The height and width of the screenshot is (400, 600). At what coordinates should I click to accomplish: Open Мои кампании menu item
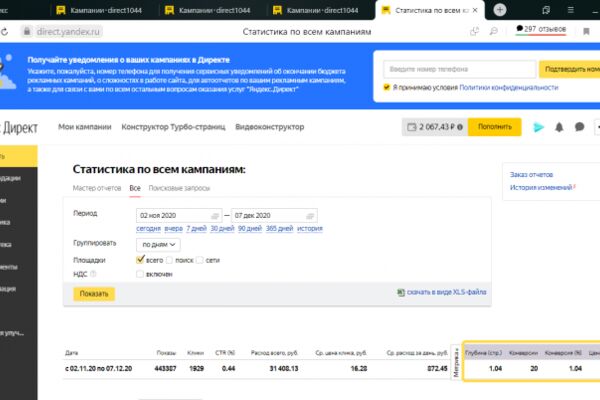pyautogui.click(x=85, y=127)
